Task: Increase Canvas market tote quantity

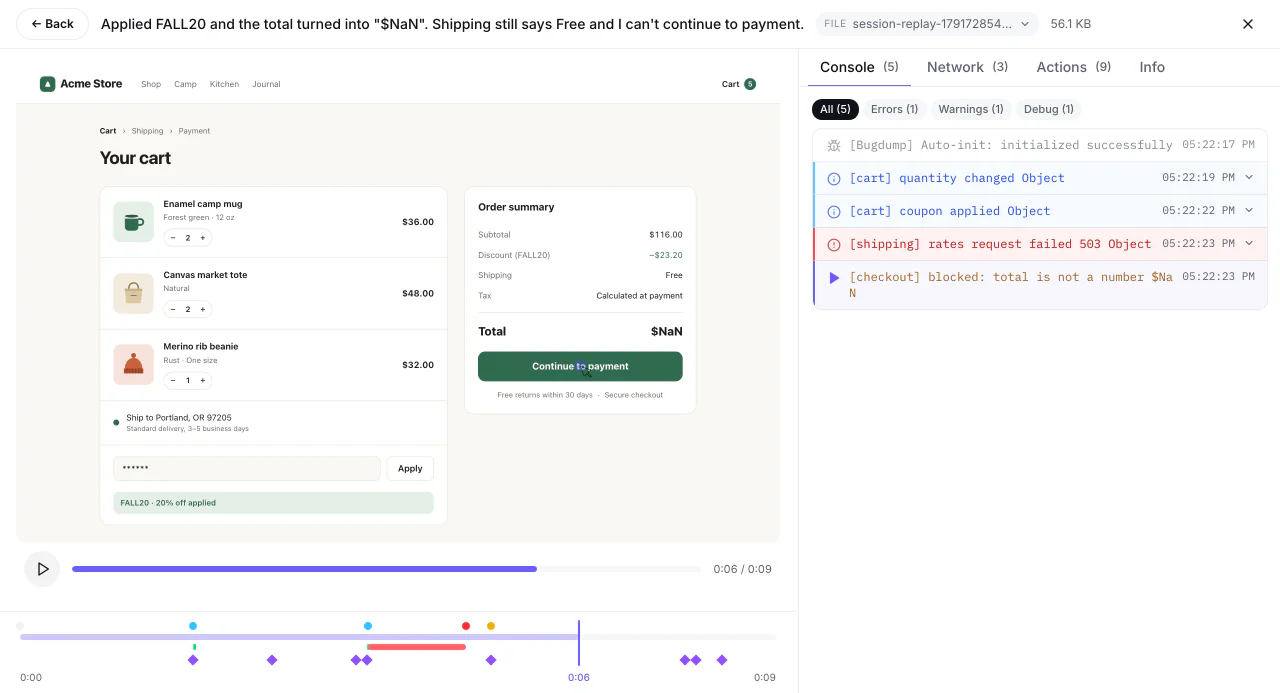Action: click(x=203, y=309)
